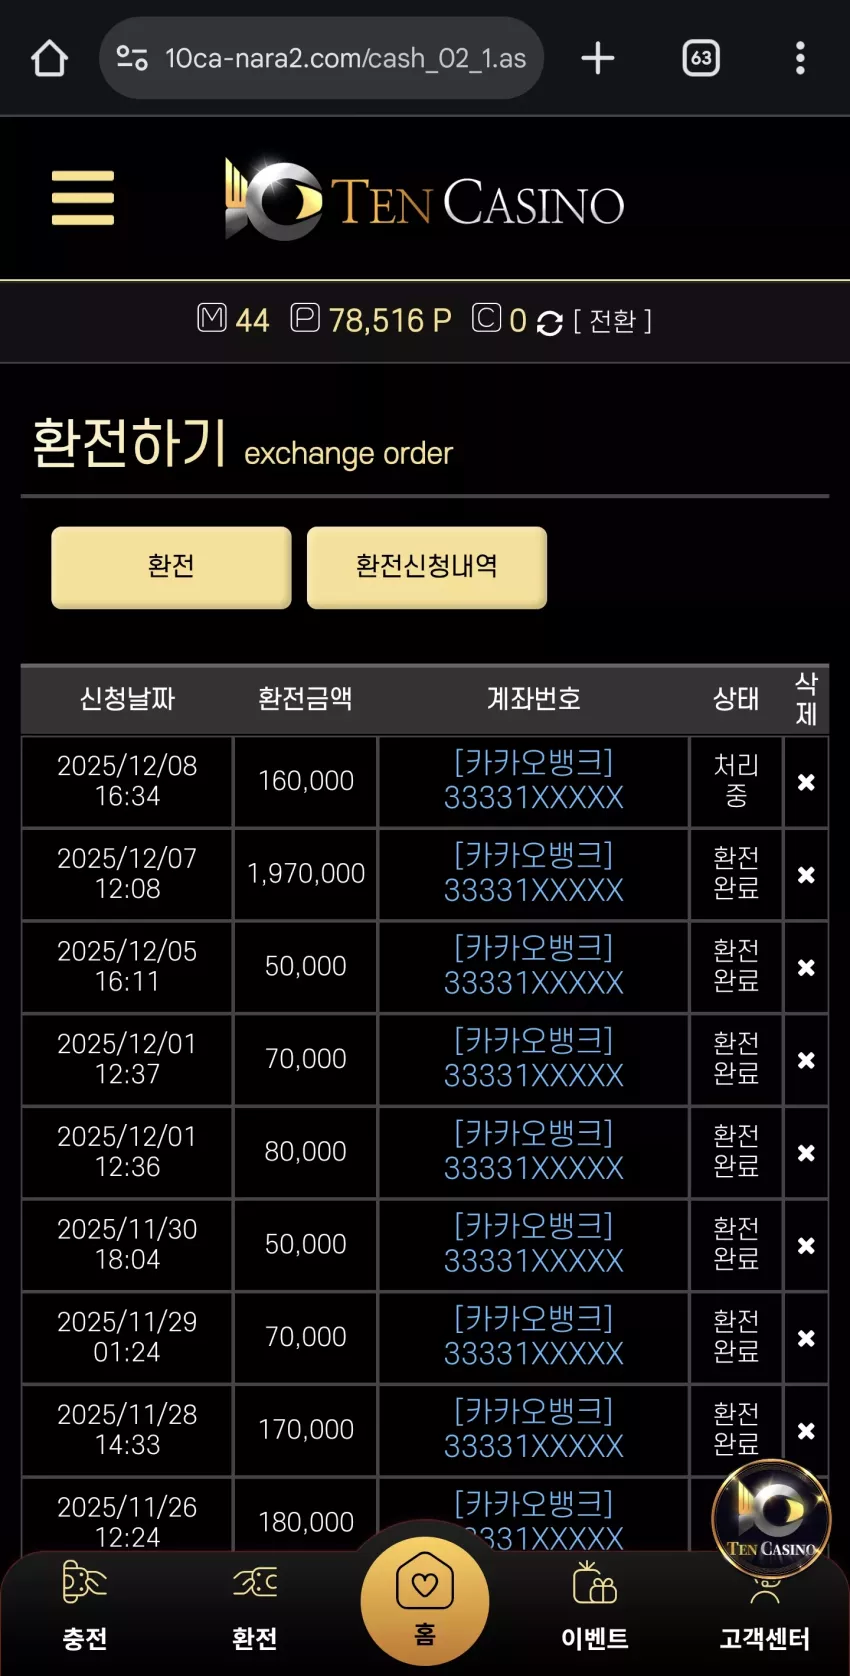This screenshot has width=850, height=1676.
Task: Delete the 160,000 withdrawal request row
Action: [x=806, y=782]
